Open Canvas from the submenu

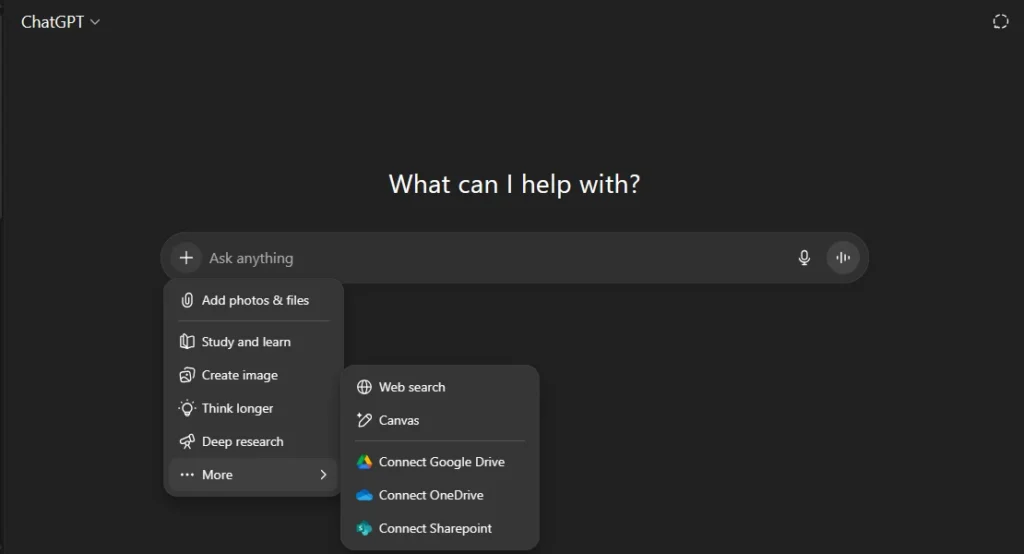440,420
